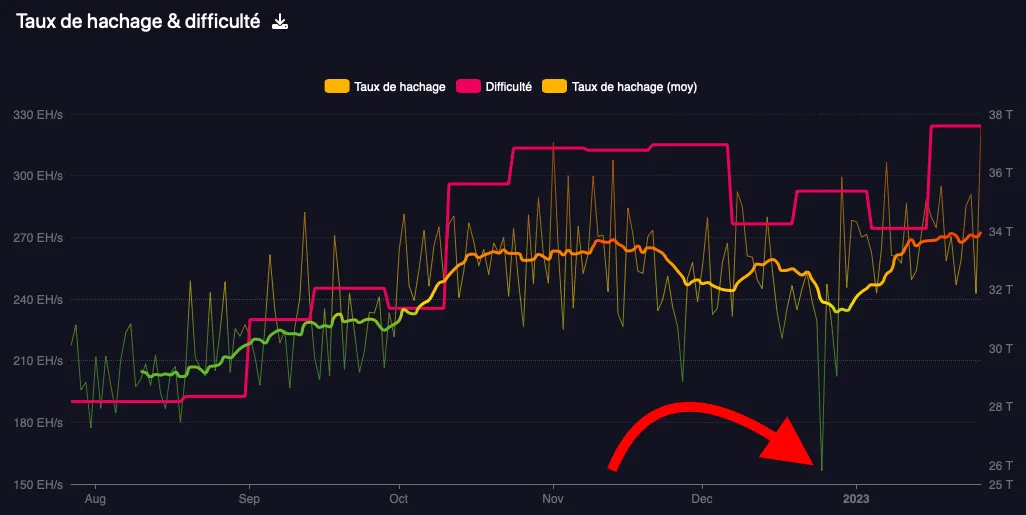Toggle the Taux de hachage legend swatch

pyautogui.click(x=337, y=86)
